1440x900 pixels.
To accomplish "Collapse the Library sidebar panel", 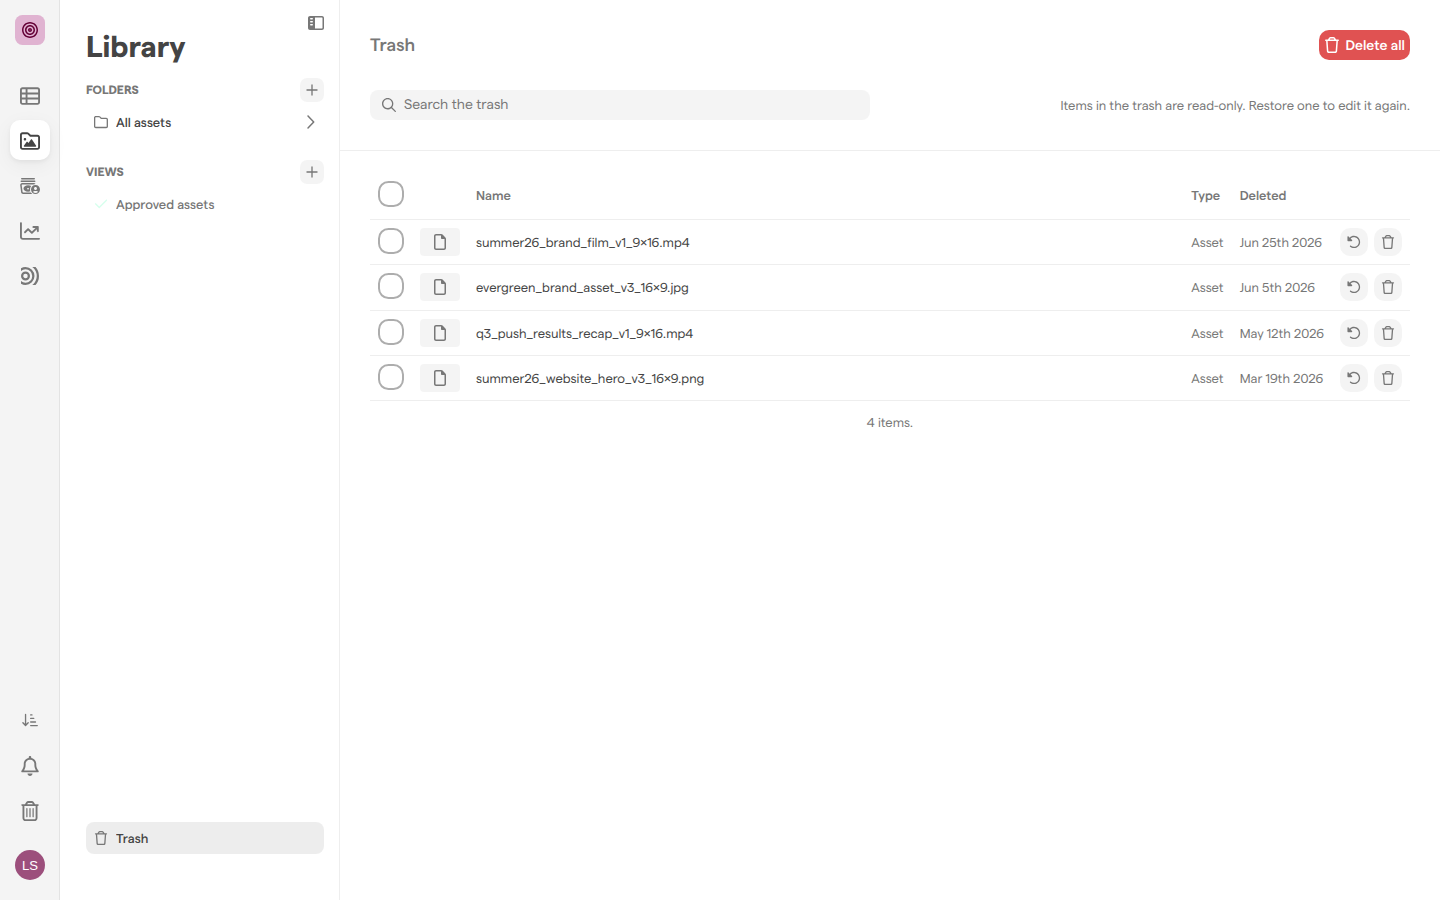I will point(316,23).
